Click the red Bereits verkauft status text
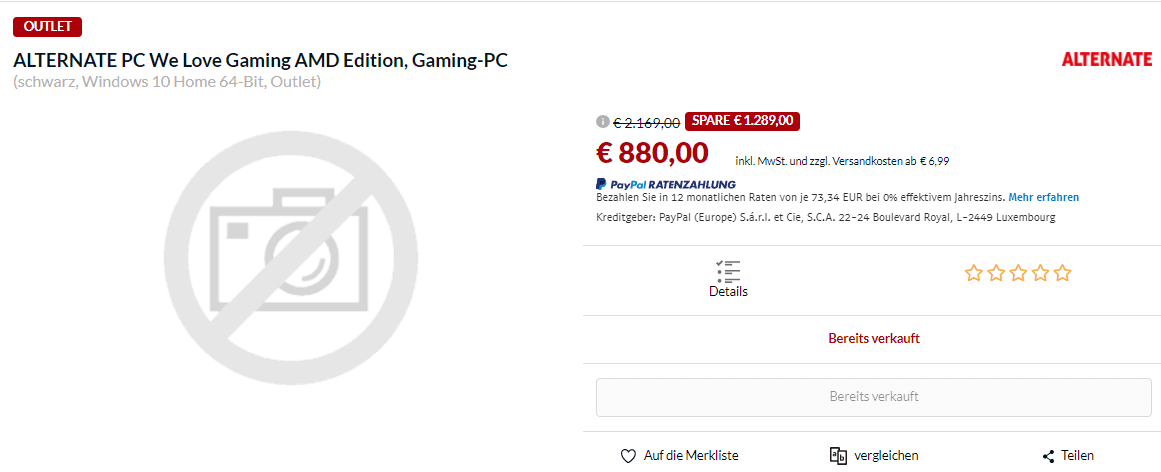 pos(873,338)
